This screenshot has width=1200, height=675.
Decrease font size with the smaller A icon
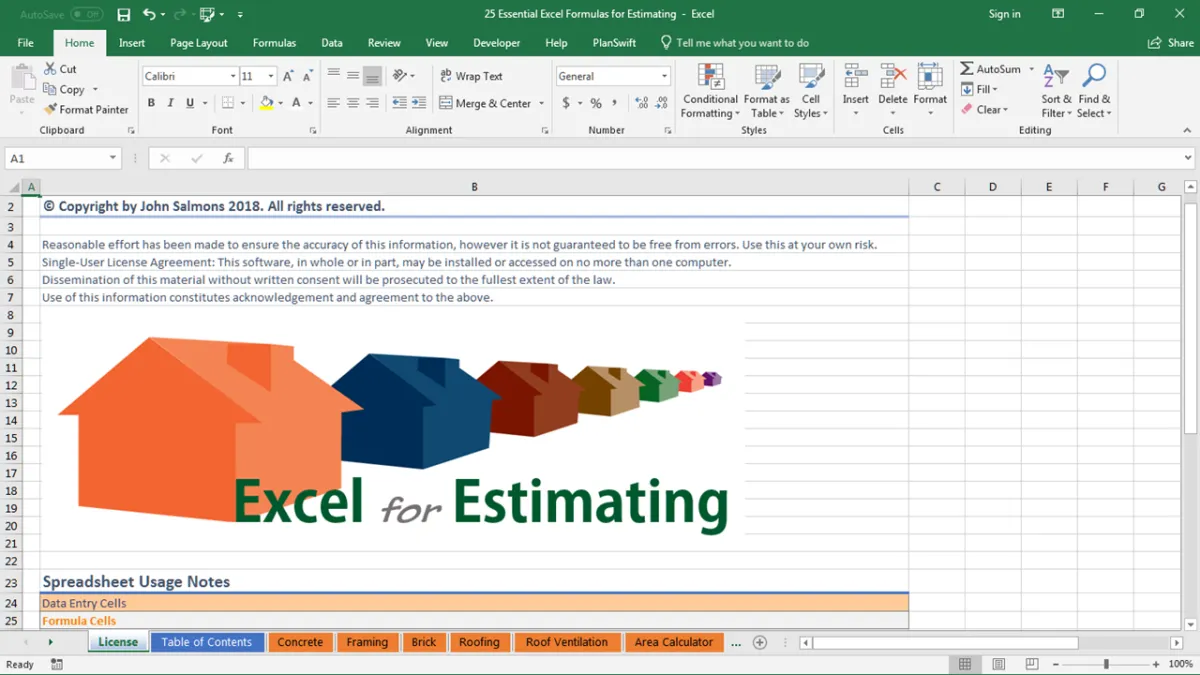307,76
